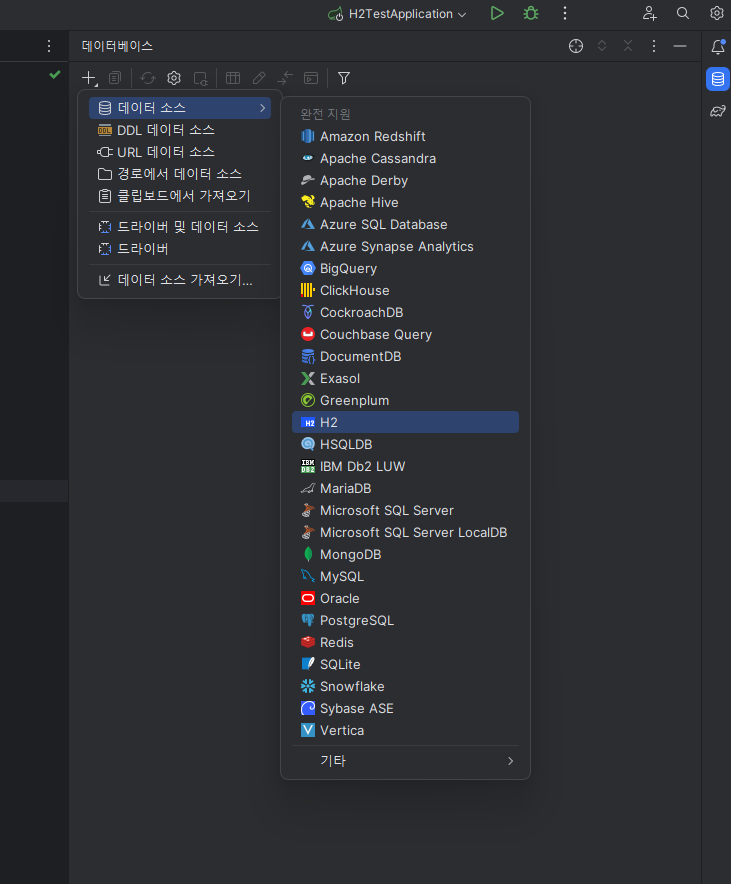Image resolution: width=731 pixels, height=884 pixels.
Task: Choose Greenplum data source
Action: (405, 400)
